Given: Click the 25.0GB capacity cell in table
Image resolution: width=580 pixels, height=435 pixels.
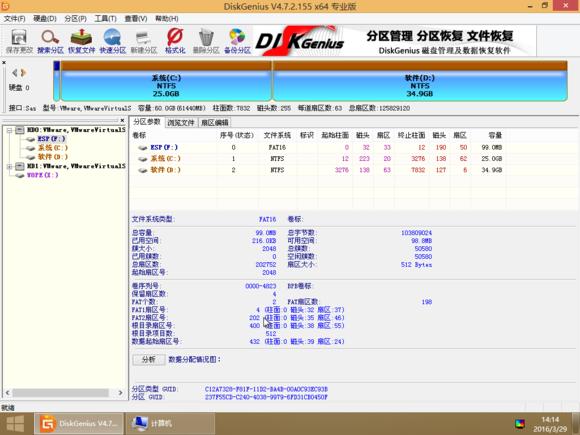Looking at the screenshot, I should [492, 159].
